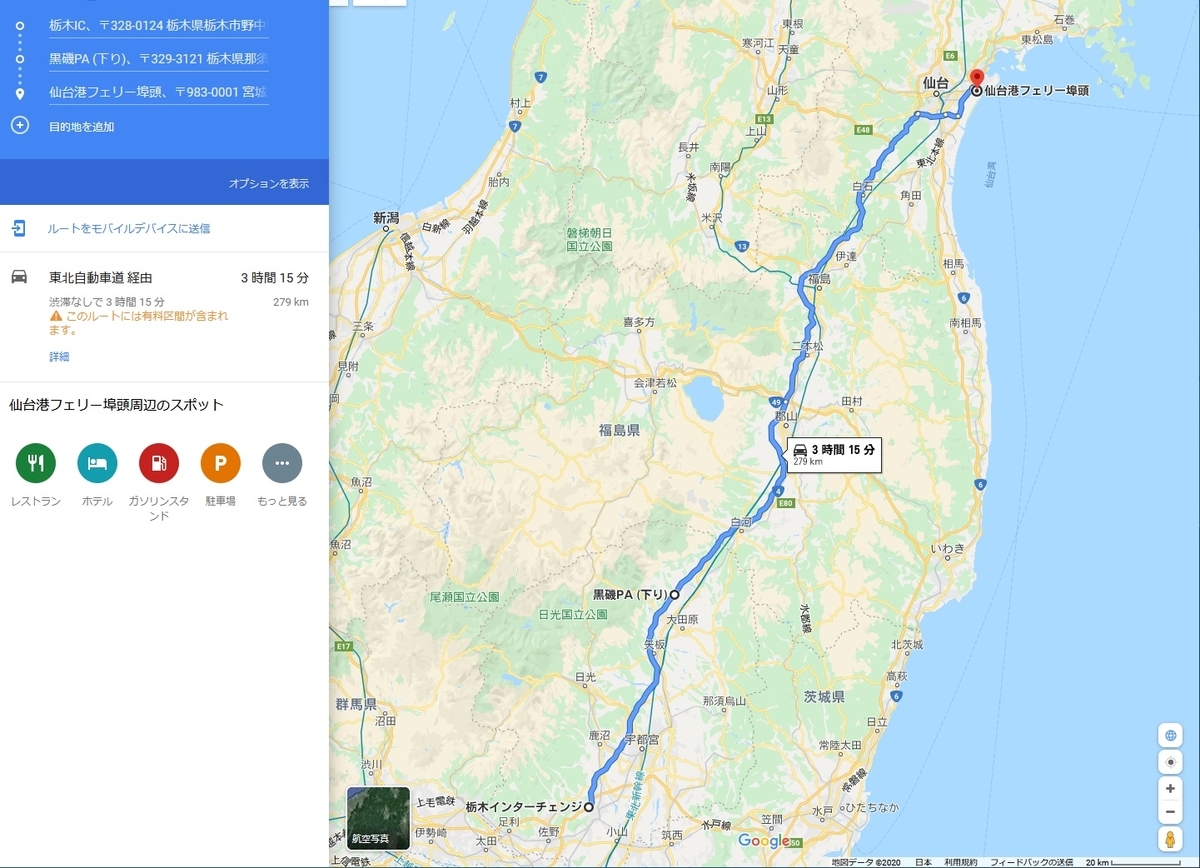This screenshot has width=1200, height=868.
Task: Click the 仙台港フェリー埠頭 destination field
Action: click(x=158, y=92)
